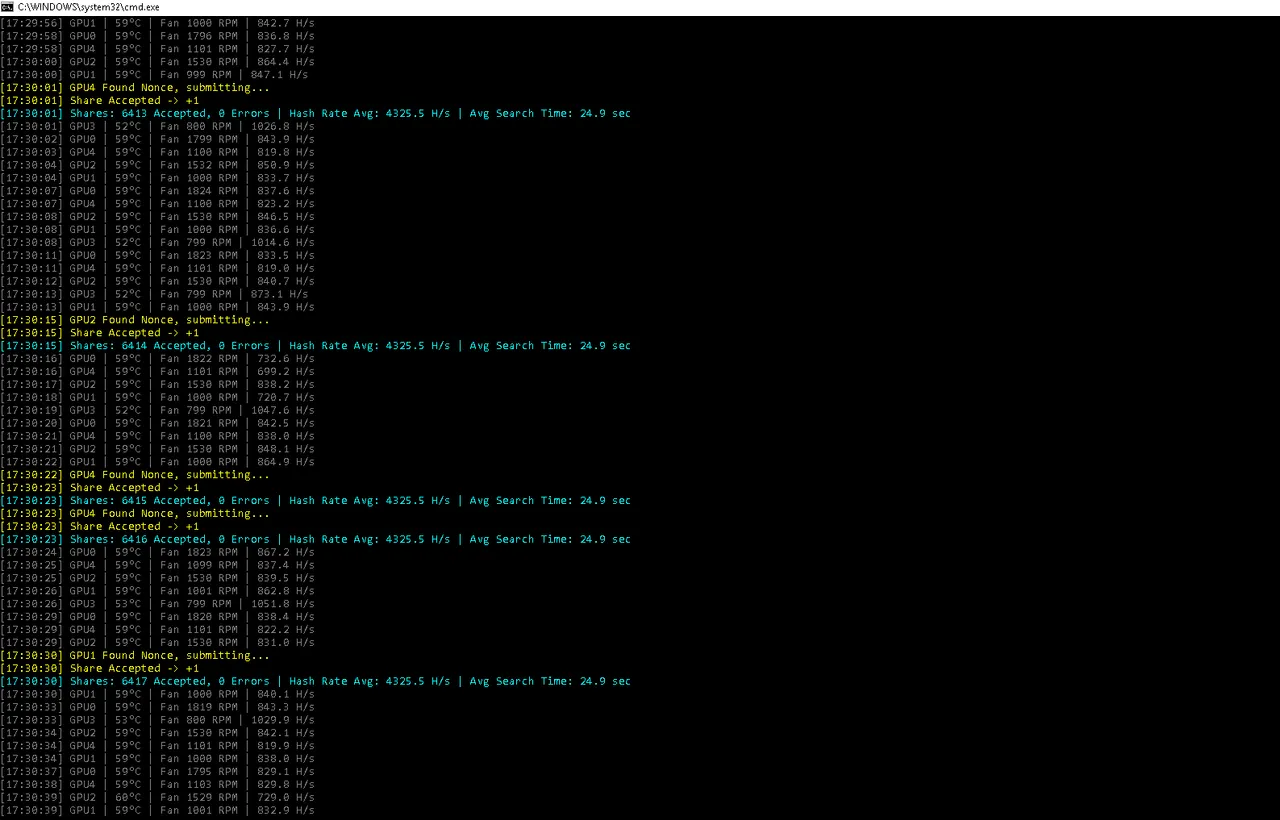The image size is (1280, 820).
Task: Select the GPU0 line reading 838.4 H/s
Action: [x=157, y=617]
